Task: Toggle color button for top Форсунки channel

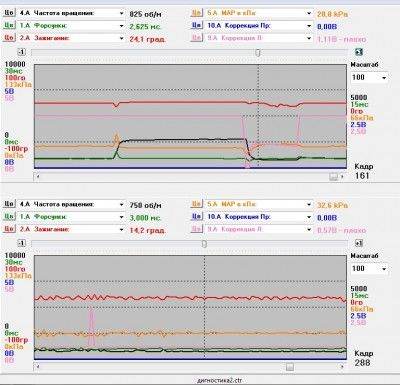Action: point(9,25)
